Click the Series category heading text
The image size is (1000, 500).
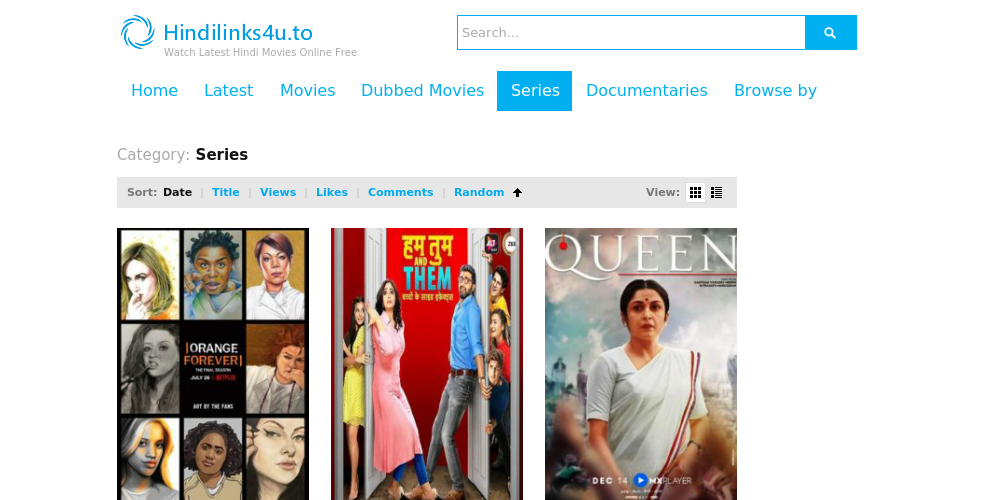pos(222,155)
